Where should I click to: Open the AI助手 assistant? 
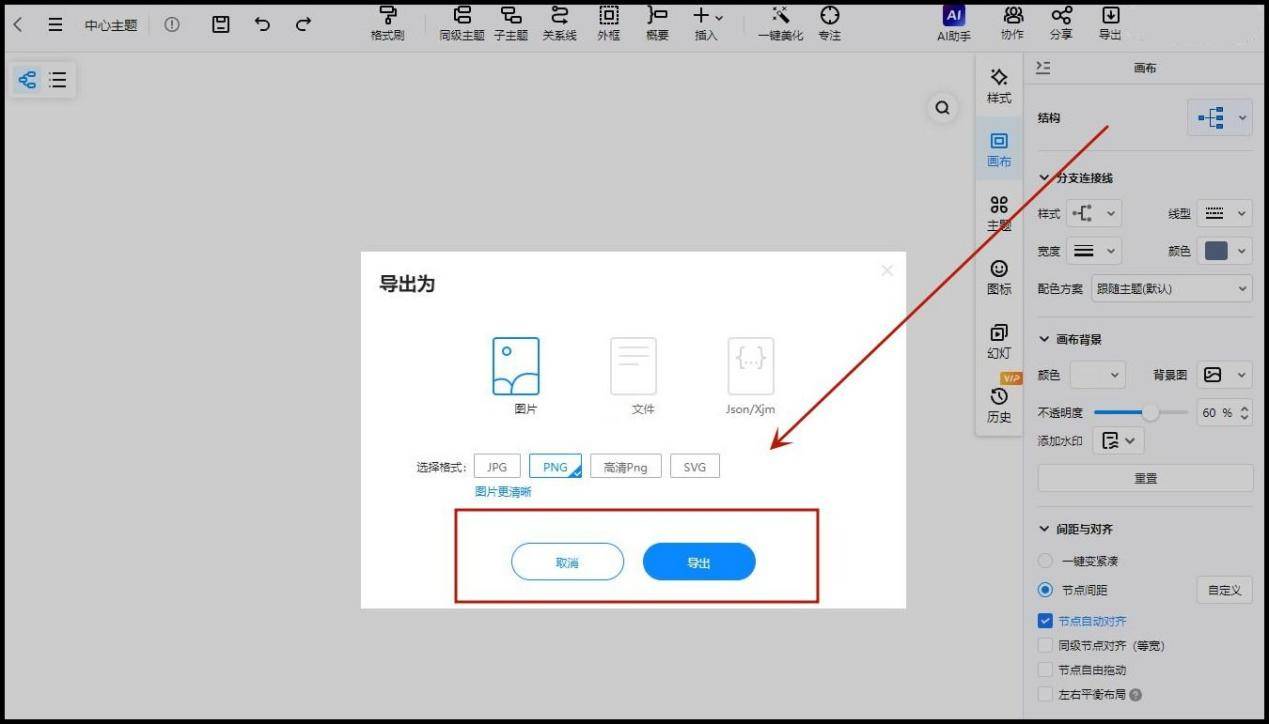pyautogui.click(x=954, y=24)
